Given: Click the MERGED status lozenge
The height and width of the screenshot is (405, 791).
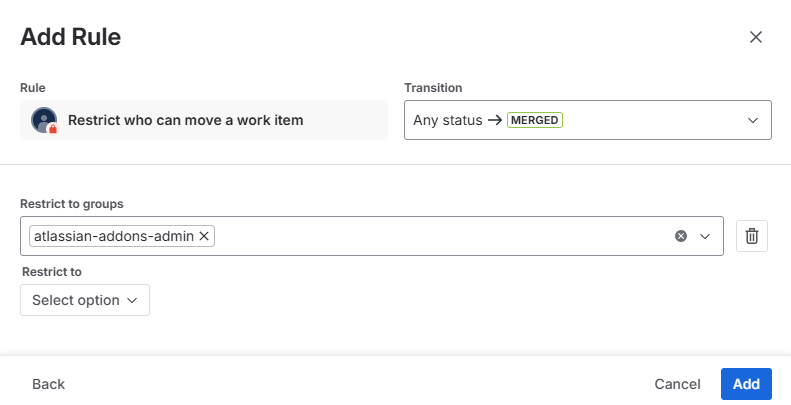Looking at the screenshot, I should click(x=535, y=120).
